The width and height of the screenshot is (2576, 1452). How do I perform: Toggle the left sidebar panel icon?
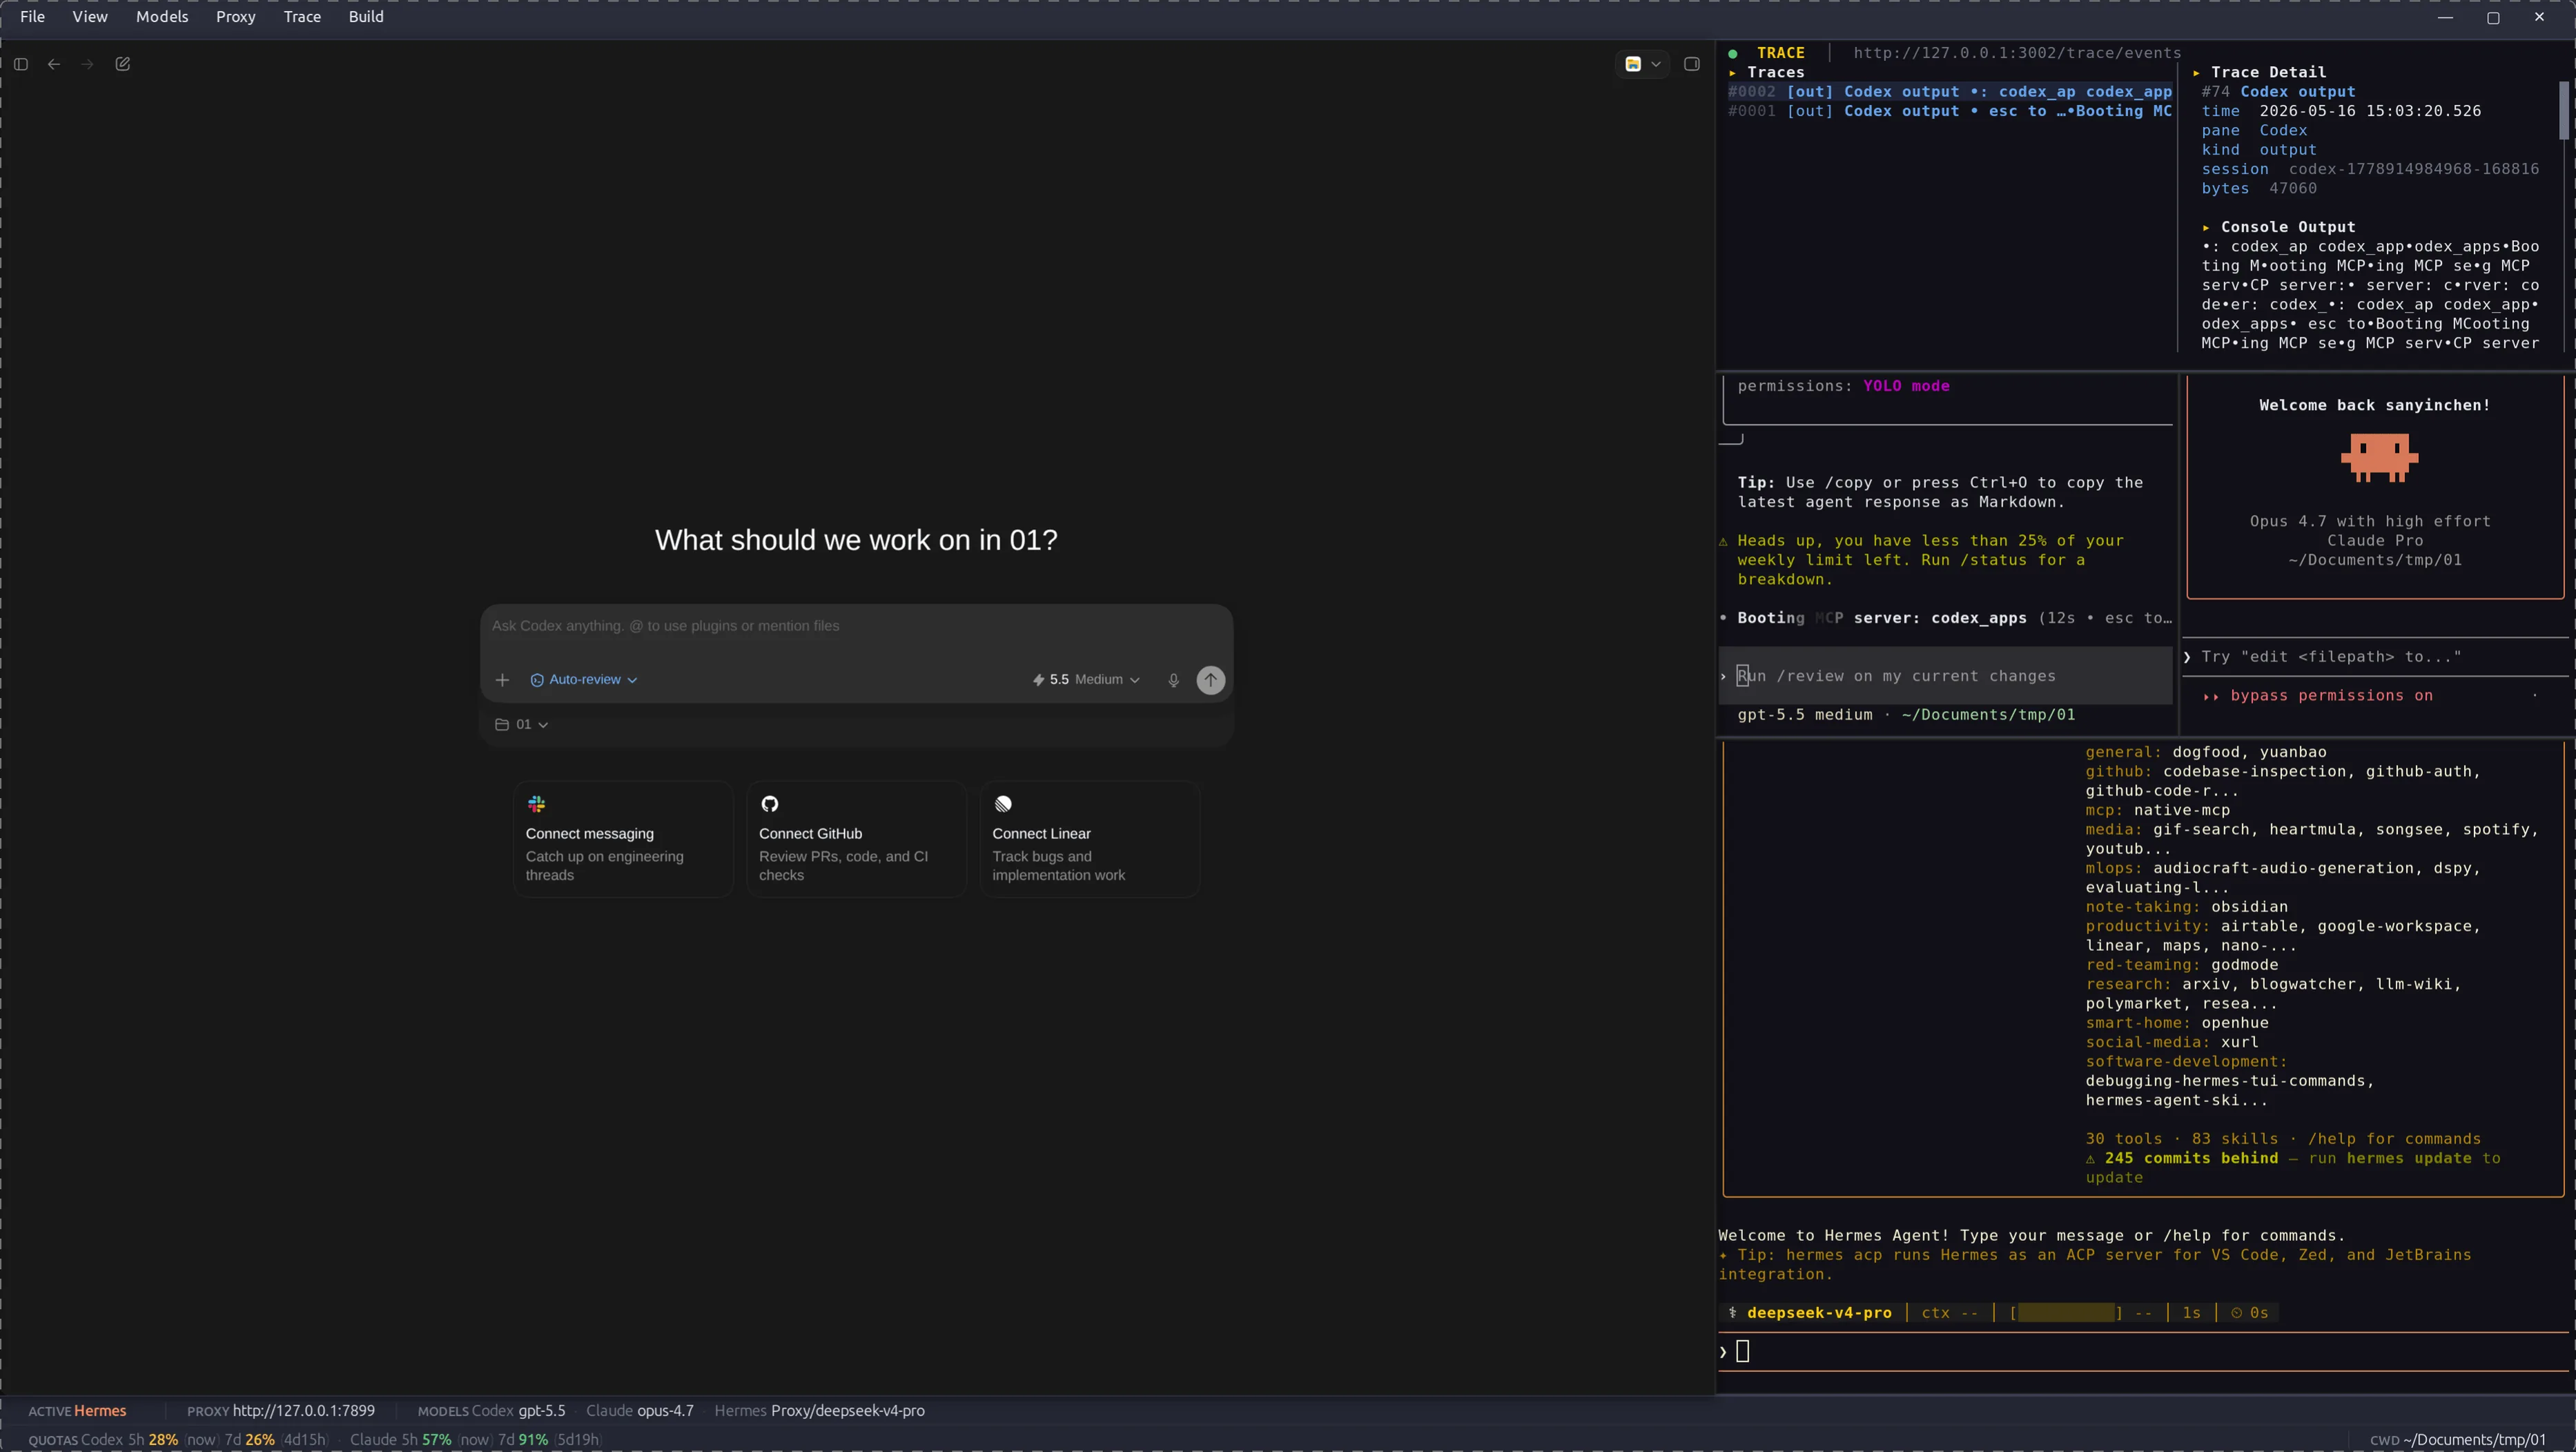pos(21,64)
